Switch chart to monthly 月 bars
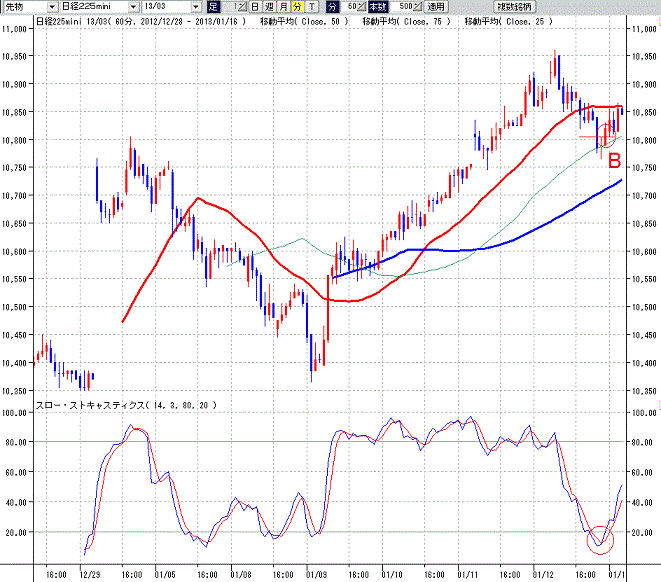 coord(283,7)
